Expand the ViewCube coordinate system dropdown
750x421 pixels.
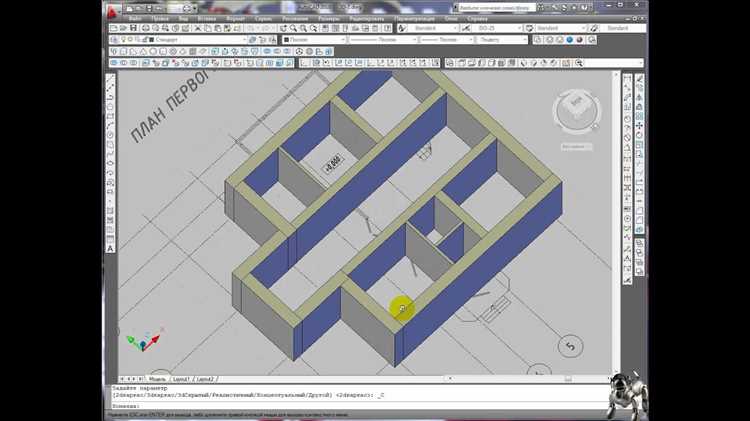pyautogui.click(x=576, y=147)
